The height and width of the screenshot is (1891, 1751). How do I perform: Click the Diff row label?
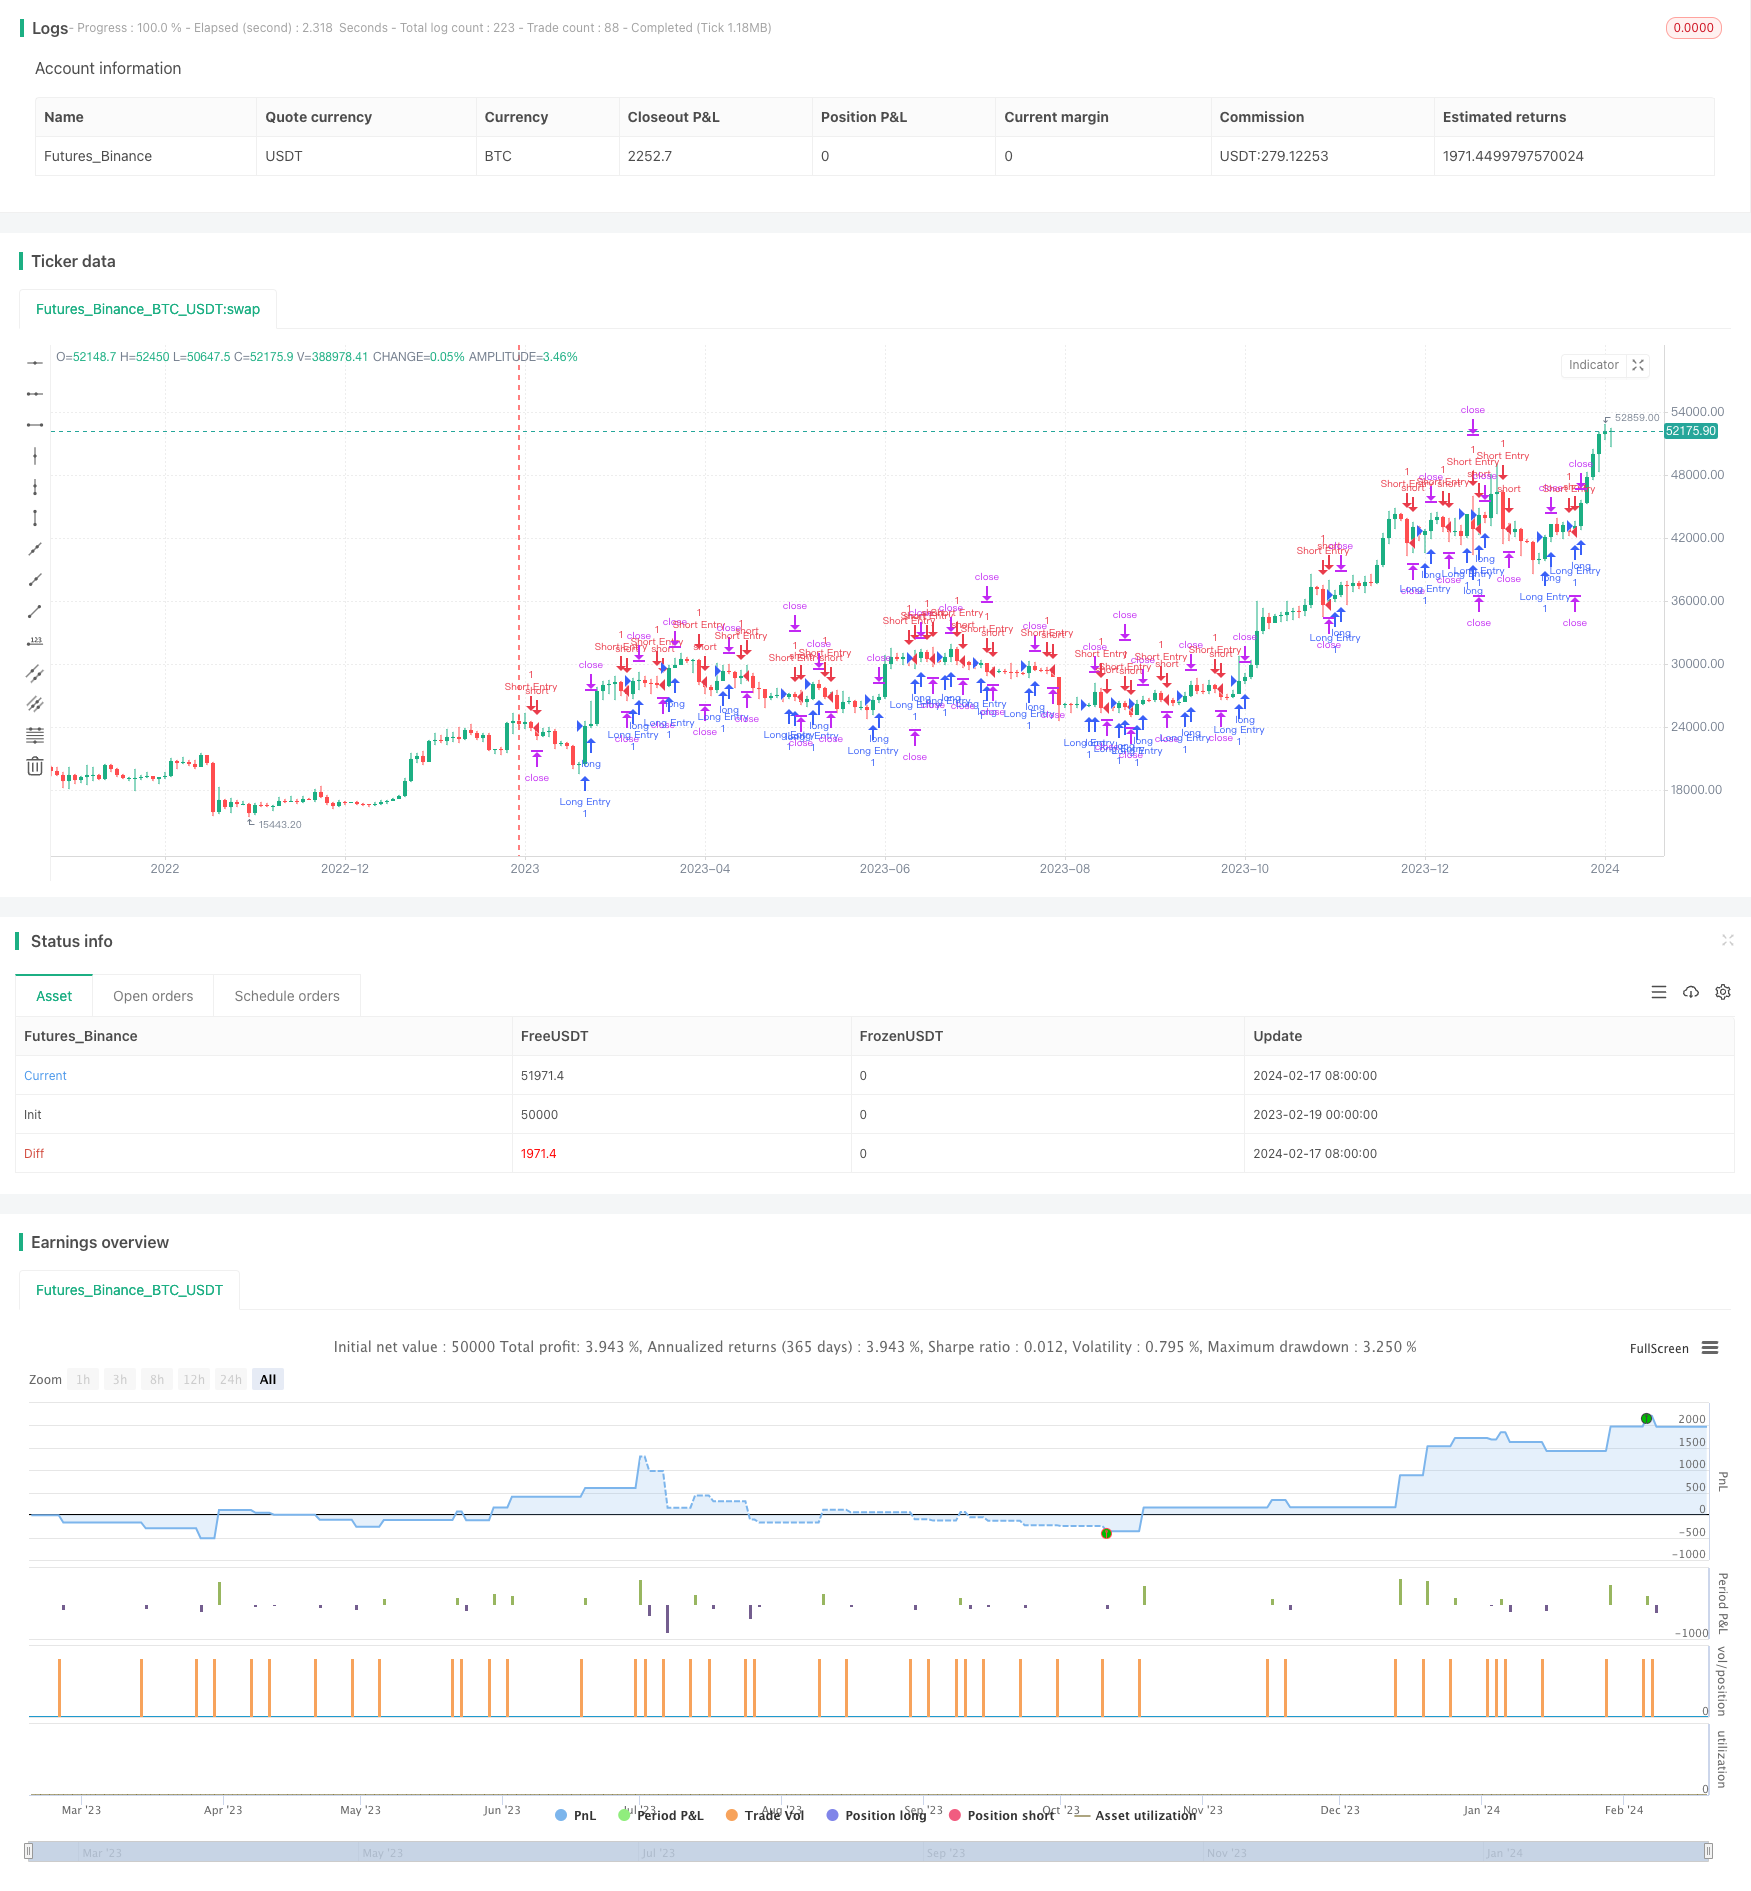pos(34,1154)
